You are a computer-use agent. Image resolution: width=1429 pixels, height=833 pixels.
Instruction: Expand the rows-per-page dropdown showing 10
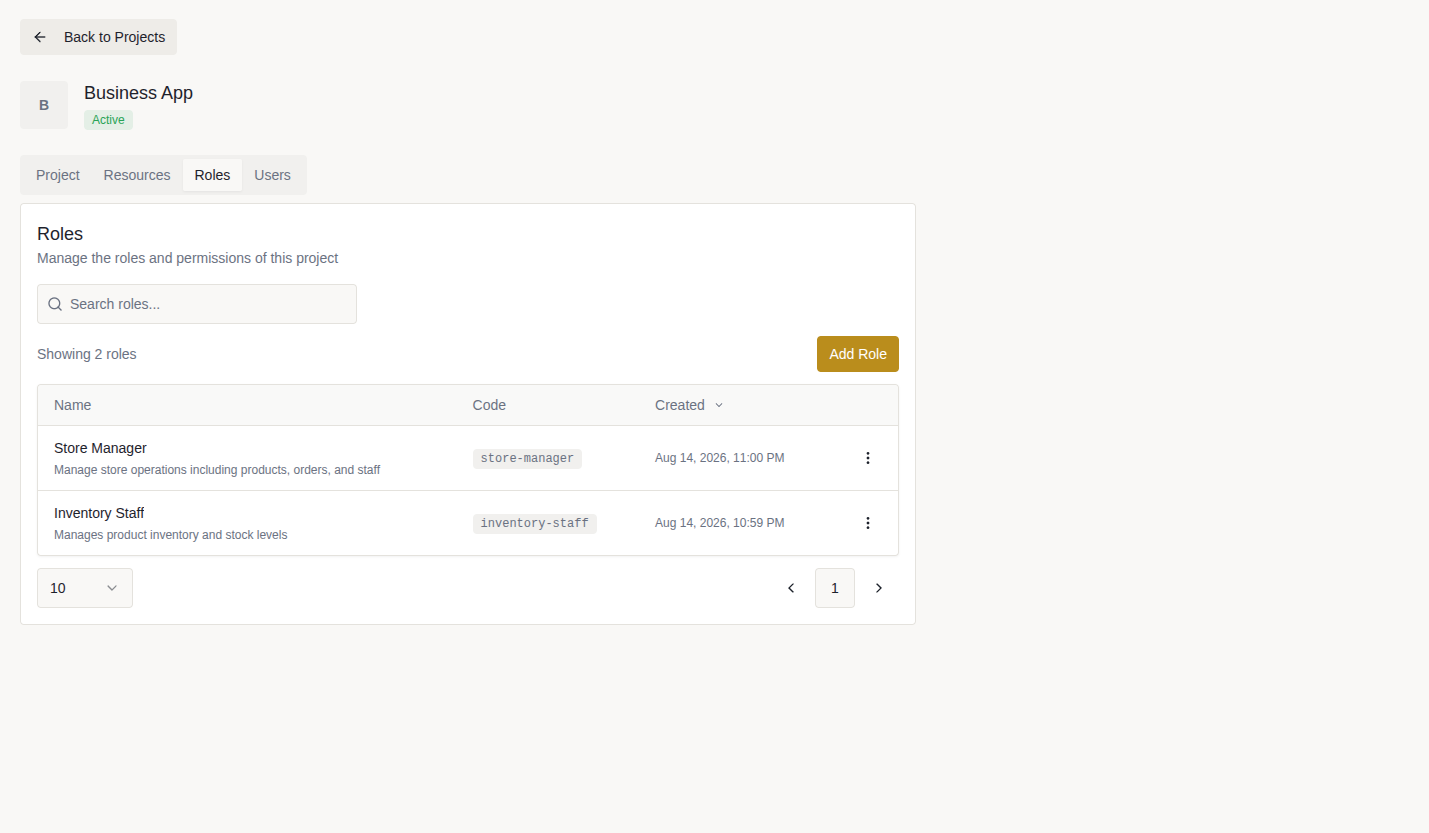click(85, 588)
